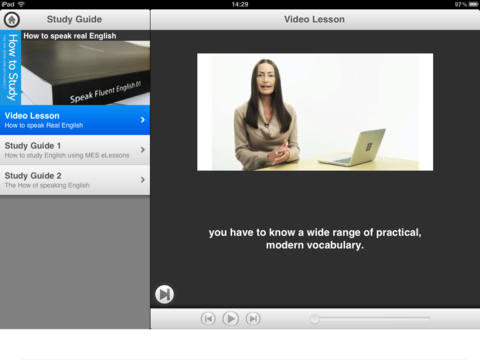Open Study Guide 1 row chevron

(143, 150)
